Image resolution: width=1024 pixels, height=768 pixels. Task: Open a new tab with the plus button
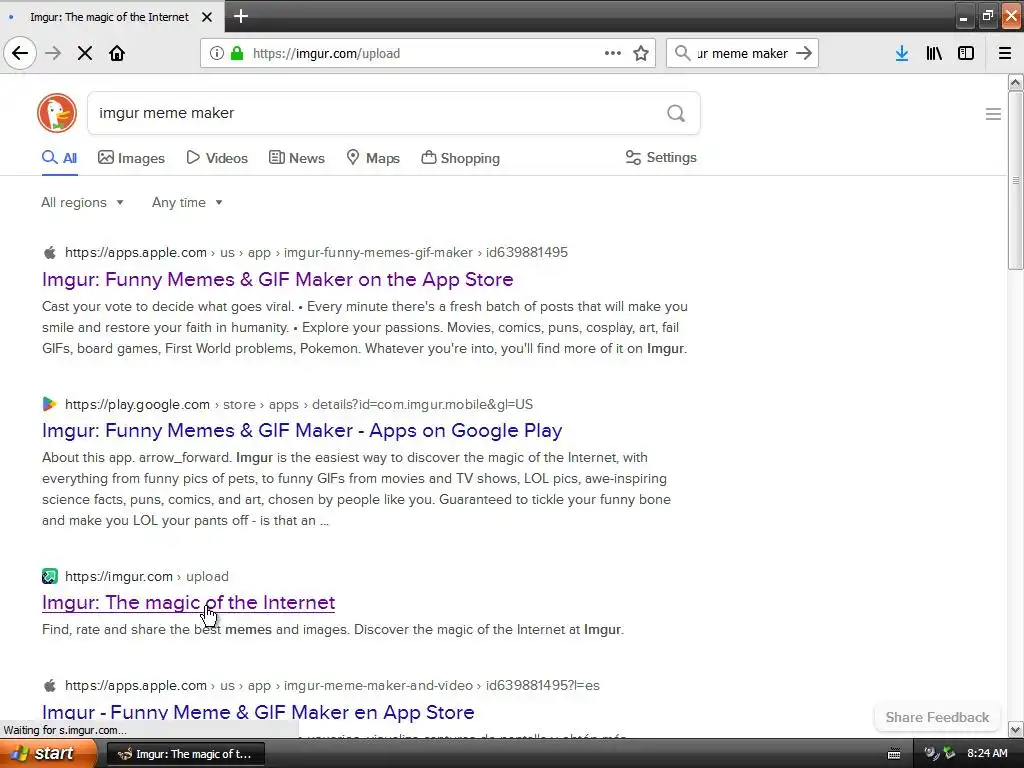point(241,16)
